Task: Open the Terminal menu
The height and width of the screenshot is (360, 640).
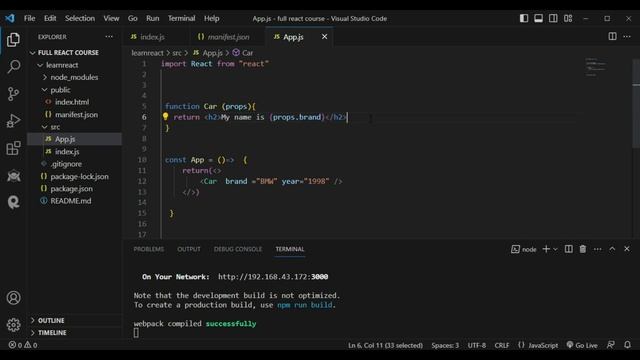Action: pos(181,18)
